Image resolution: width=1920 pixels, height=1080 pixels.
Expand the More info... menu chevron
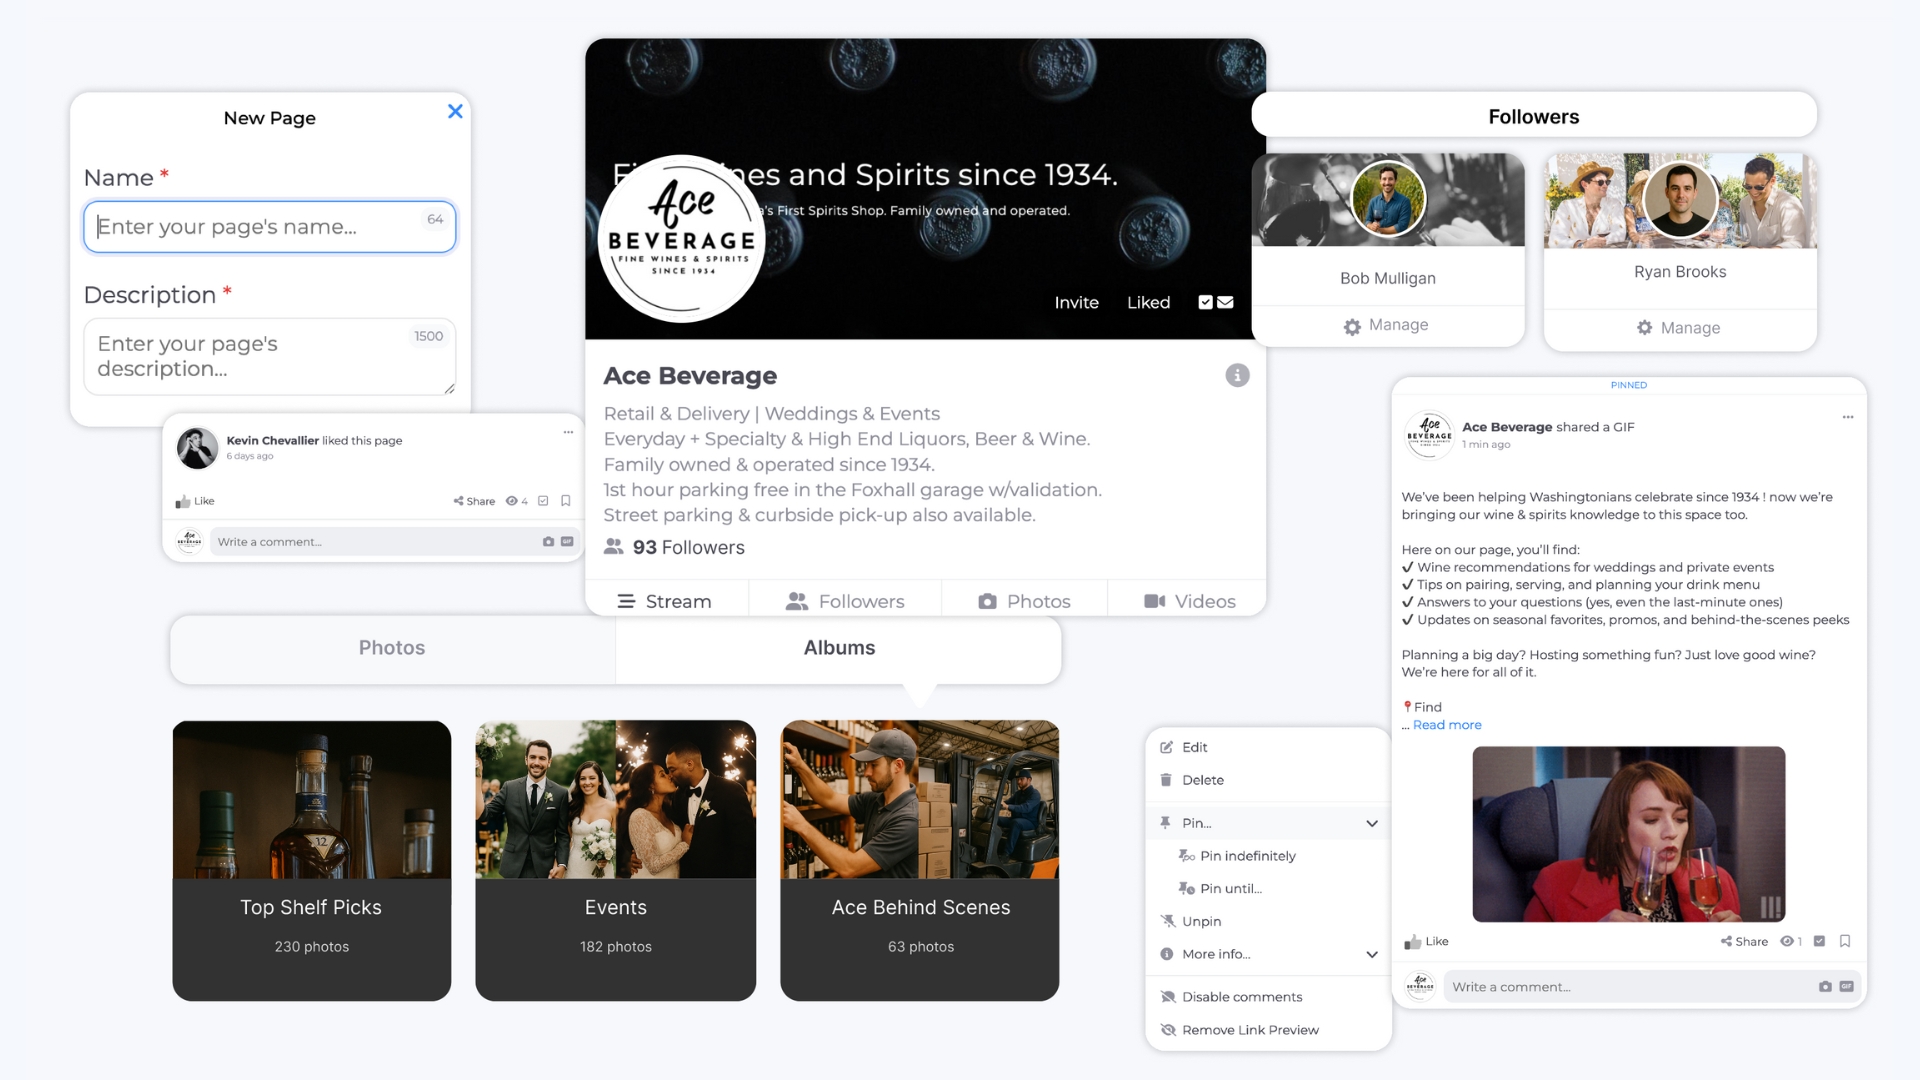[1372, 954]
